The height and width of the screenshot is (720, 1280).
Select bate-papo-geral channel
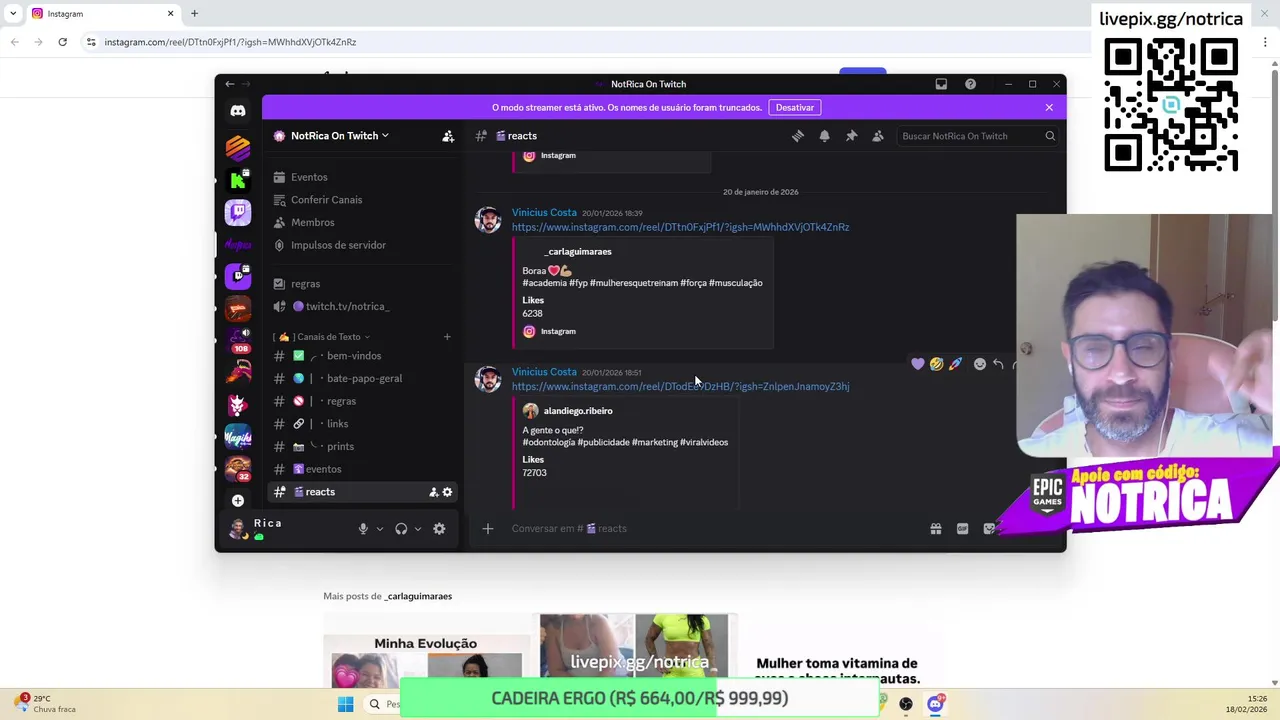click(x=363, y=379)
